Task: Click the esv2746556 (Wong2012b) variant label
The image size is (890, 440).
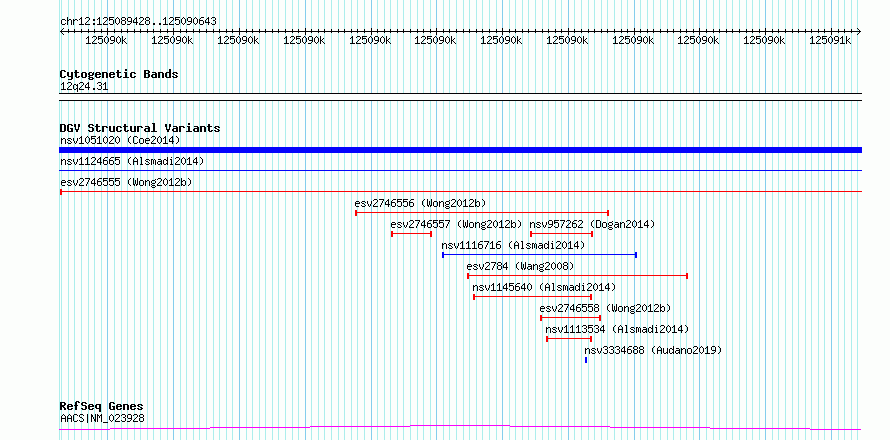Action: [421, 203]
